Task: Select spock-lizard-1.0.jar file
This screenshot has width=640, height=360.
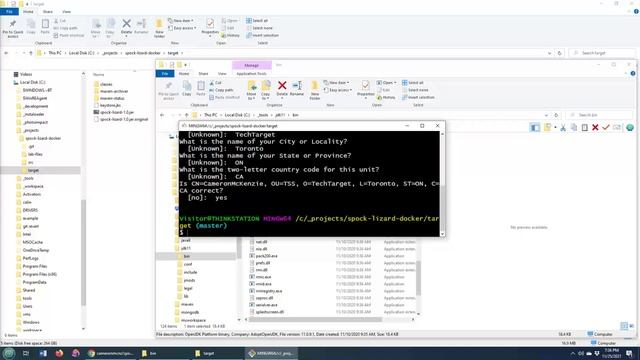Action: [x=117, y=112]
